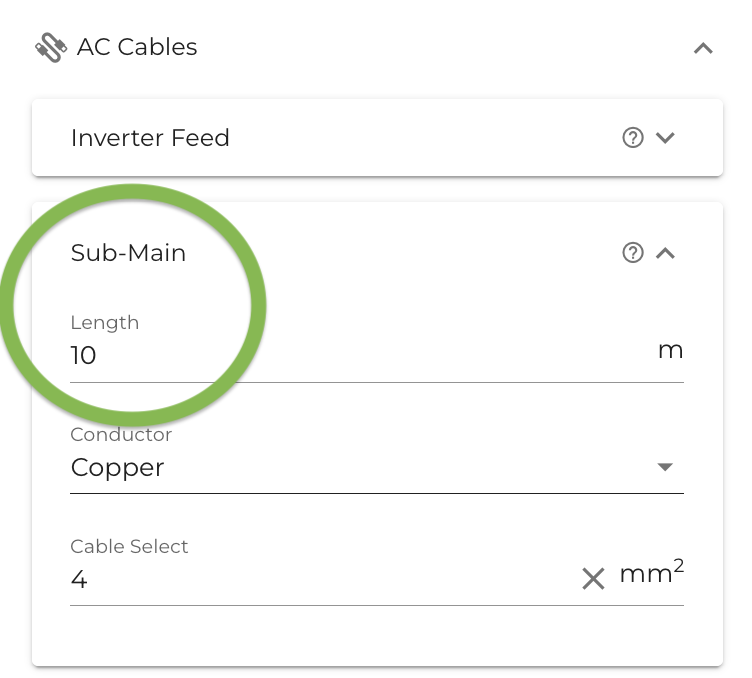Click the Cable Select label

tap(129, 547)
